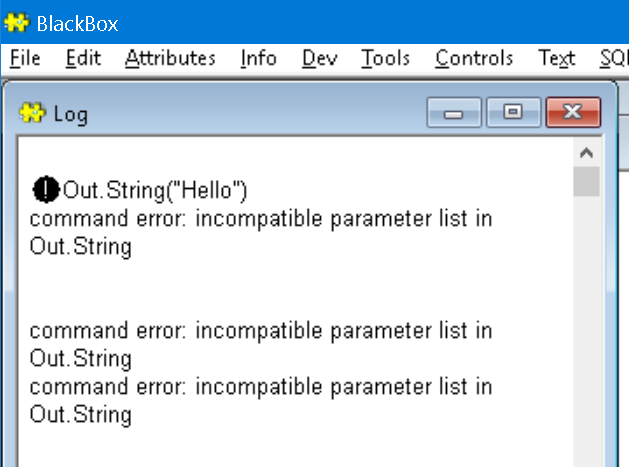Click the BlackBox app icon in title bar

tap(16, 23)
